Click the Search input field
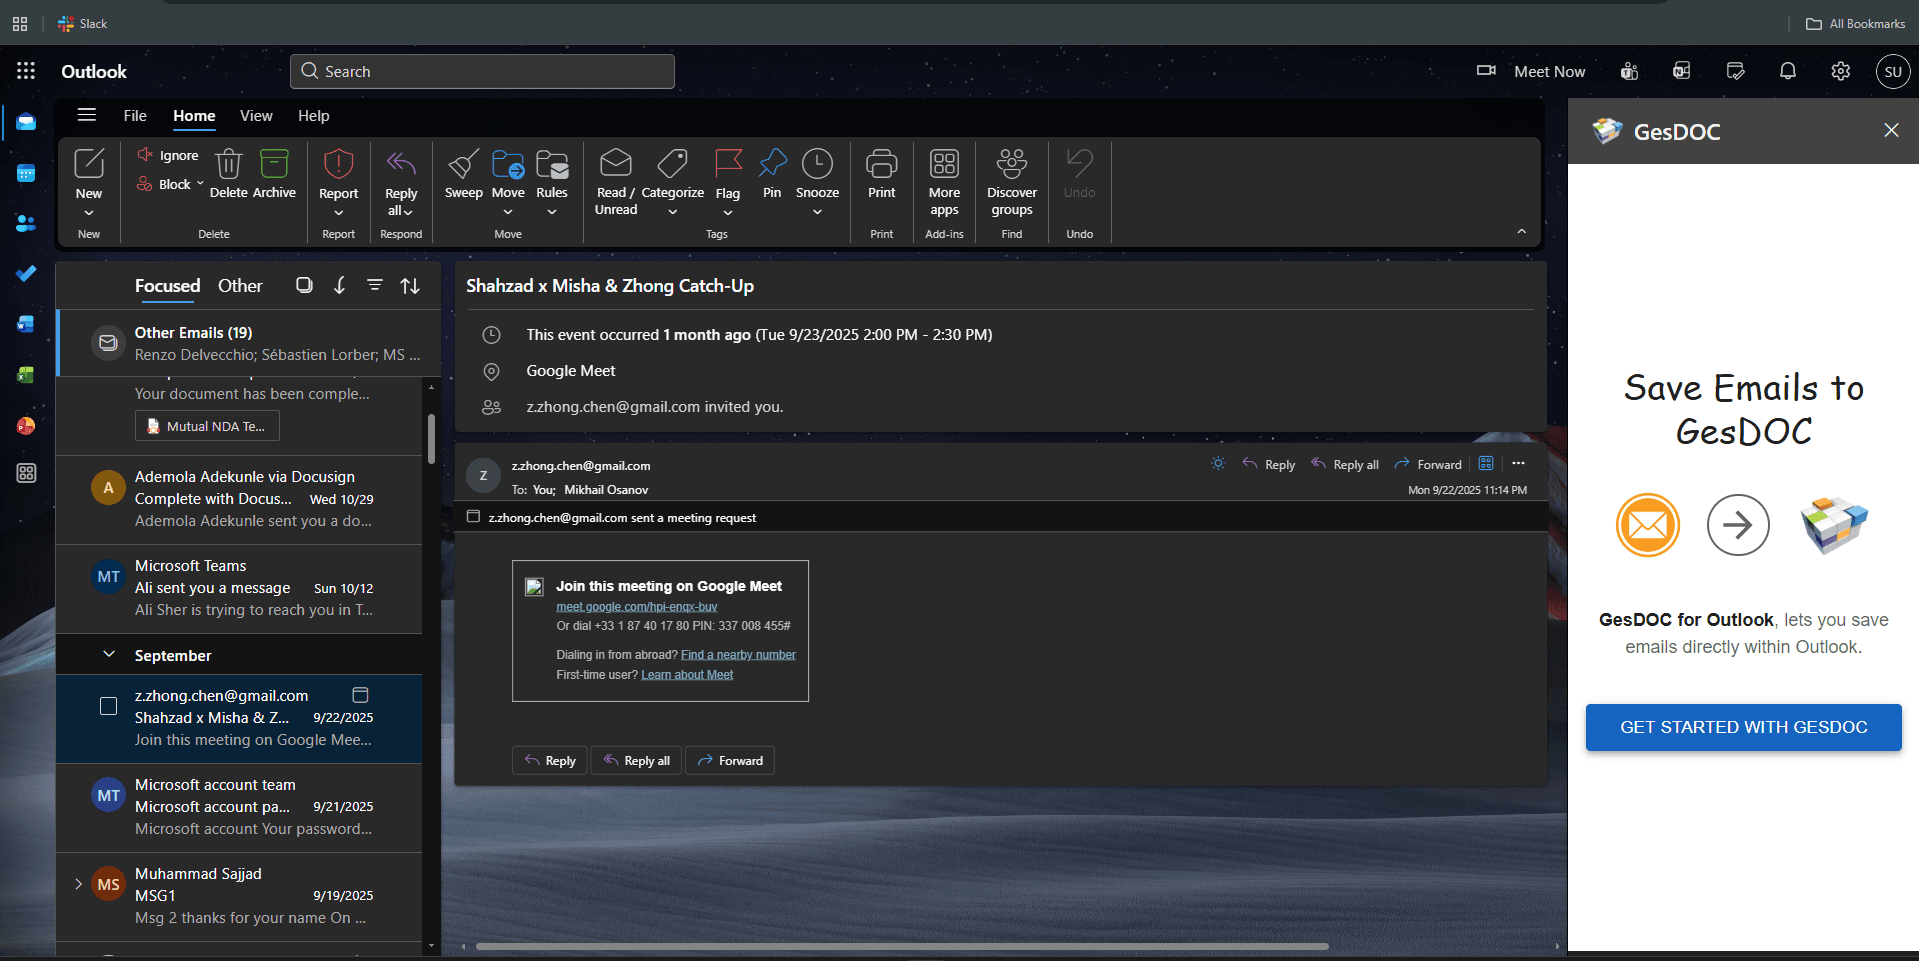Screen dimensions: 1919x961 (482, 71)
